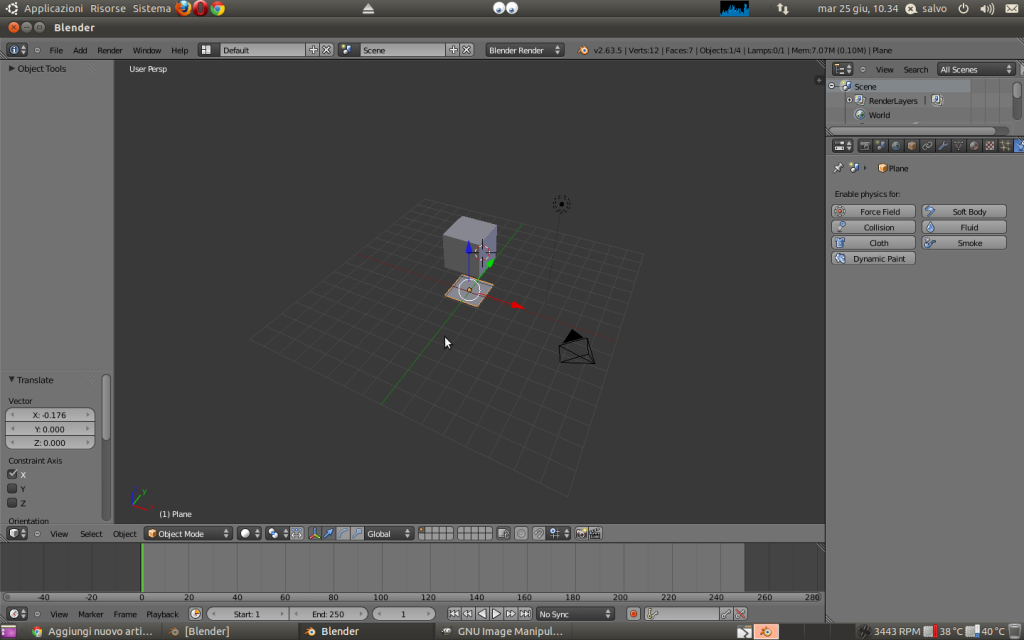Open the World properties globe tab
The width and height of the screenshot is (1024, 640).
click(x=896, y=145)
